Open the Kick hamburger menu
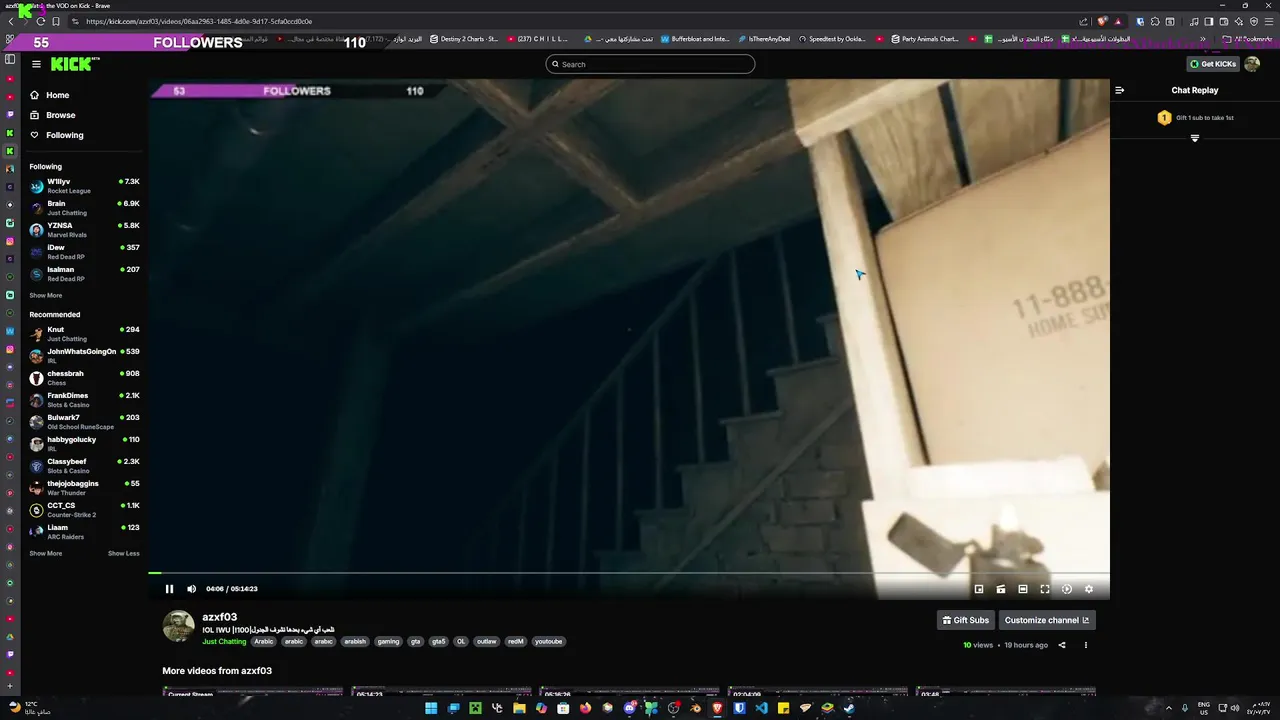 [x=36, y=64]
